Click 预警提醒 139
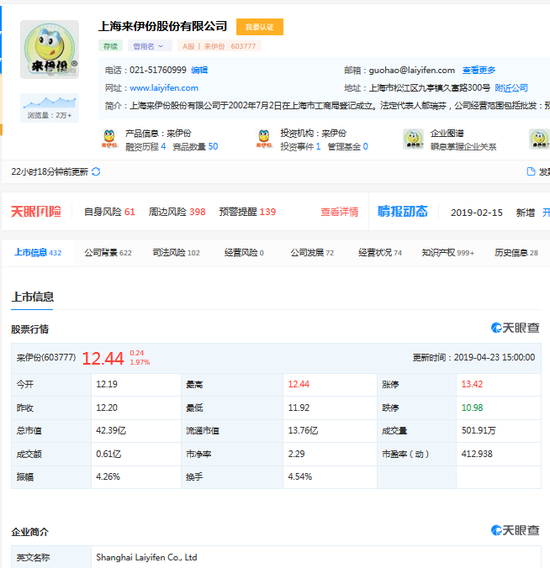 point(247,212)
